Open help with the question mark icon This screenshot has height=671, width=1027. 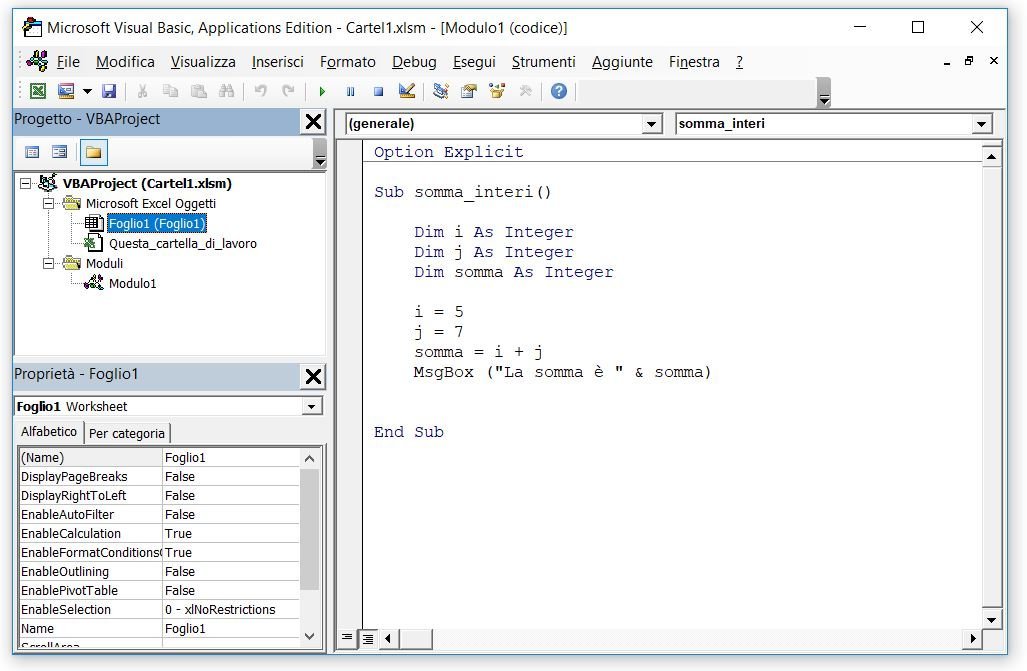559,91
